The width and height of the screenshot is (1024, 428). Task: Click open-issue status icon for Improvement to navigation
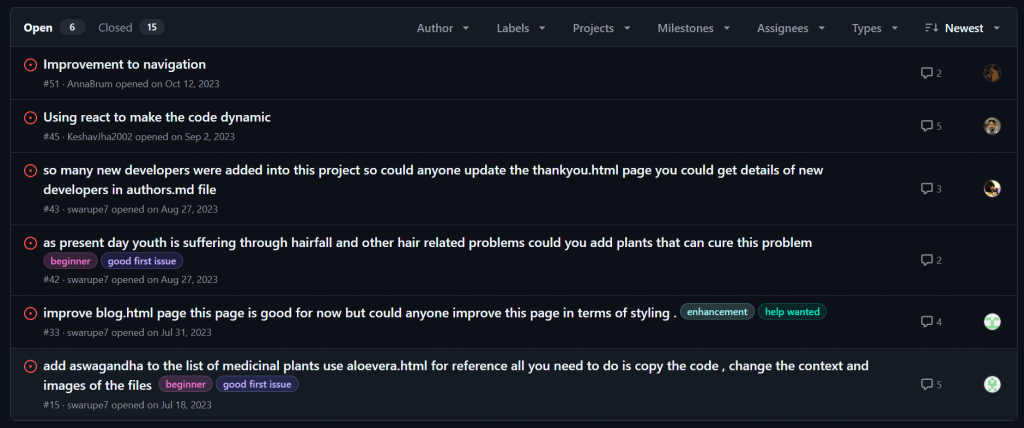pos(30,65)
